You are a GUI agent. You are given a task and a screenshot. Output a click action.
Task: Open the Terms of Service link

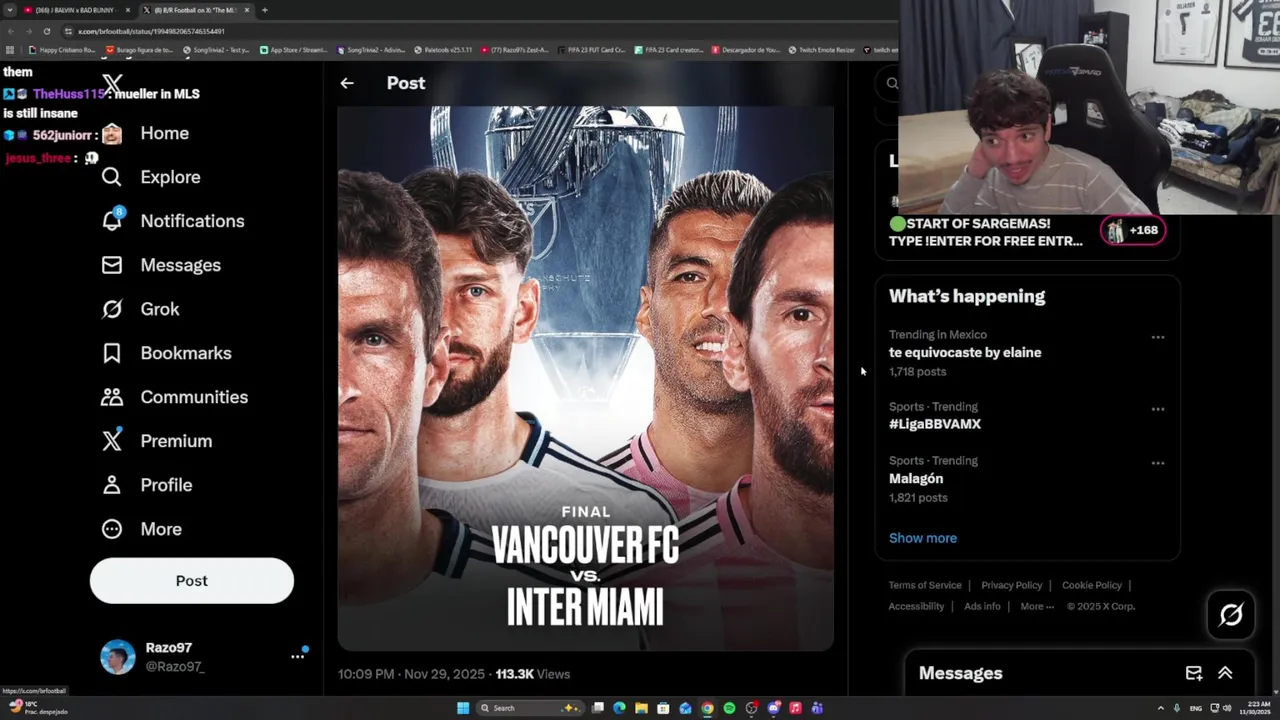(925, 585)
